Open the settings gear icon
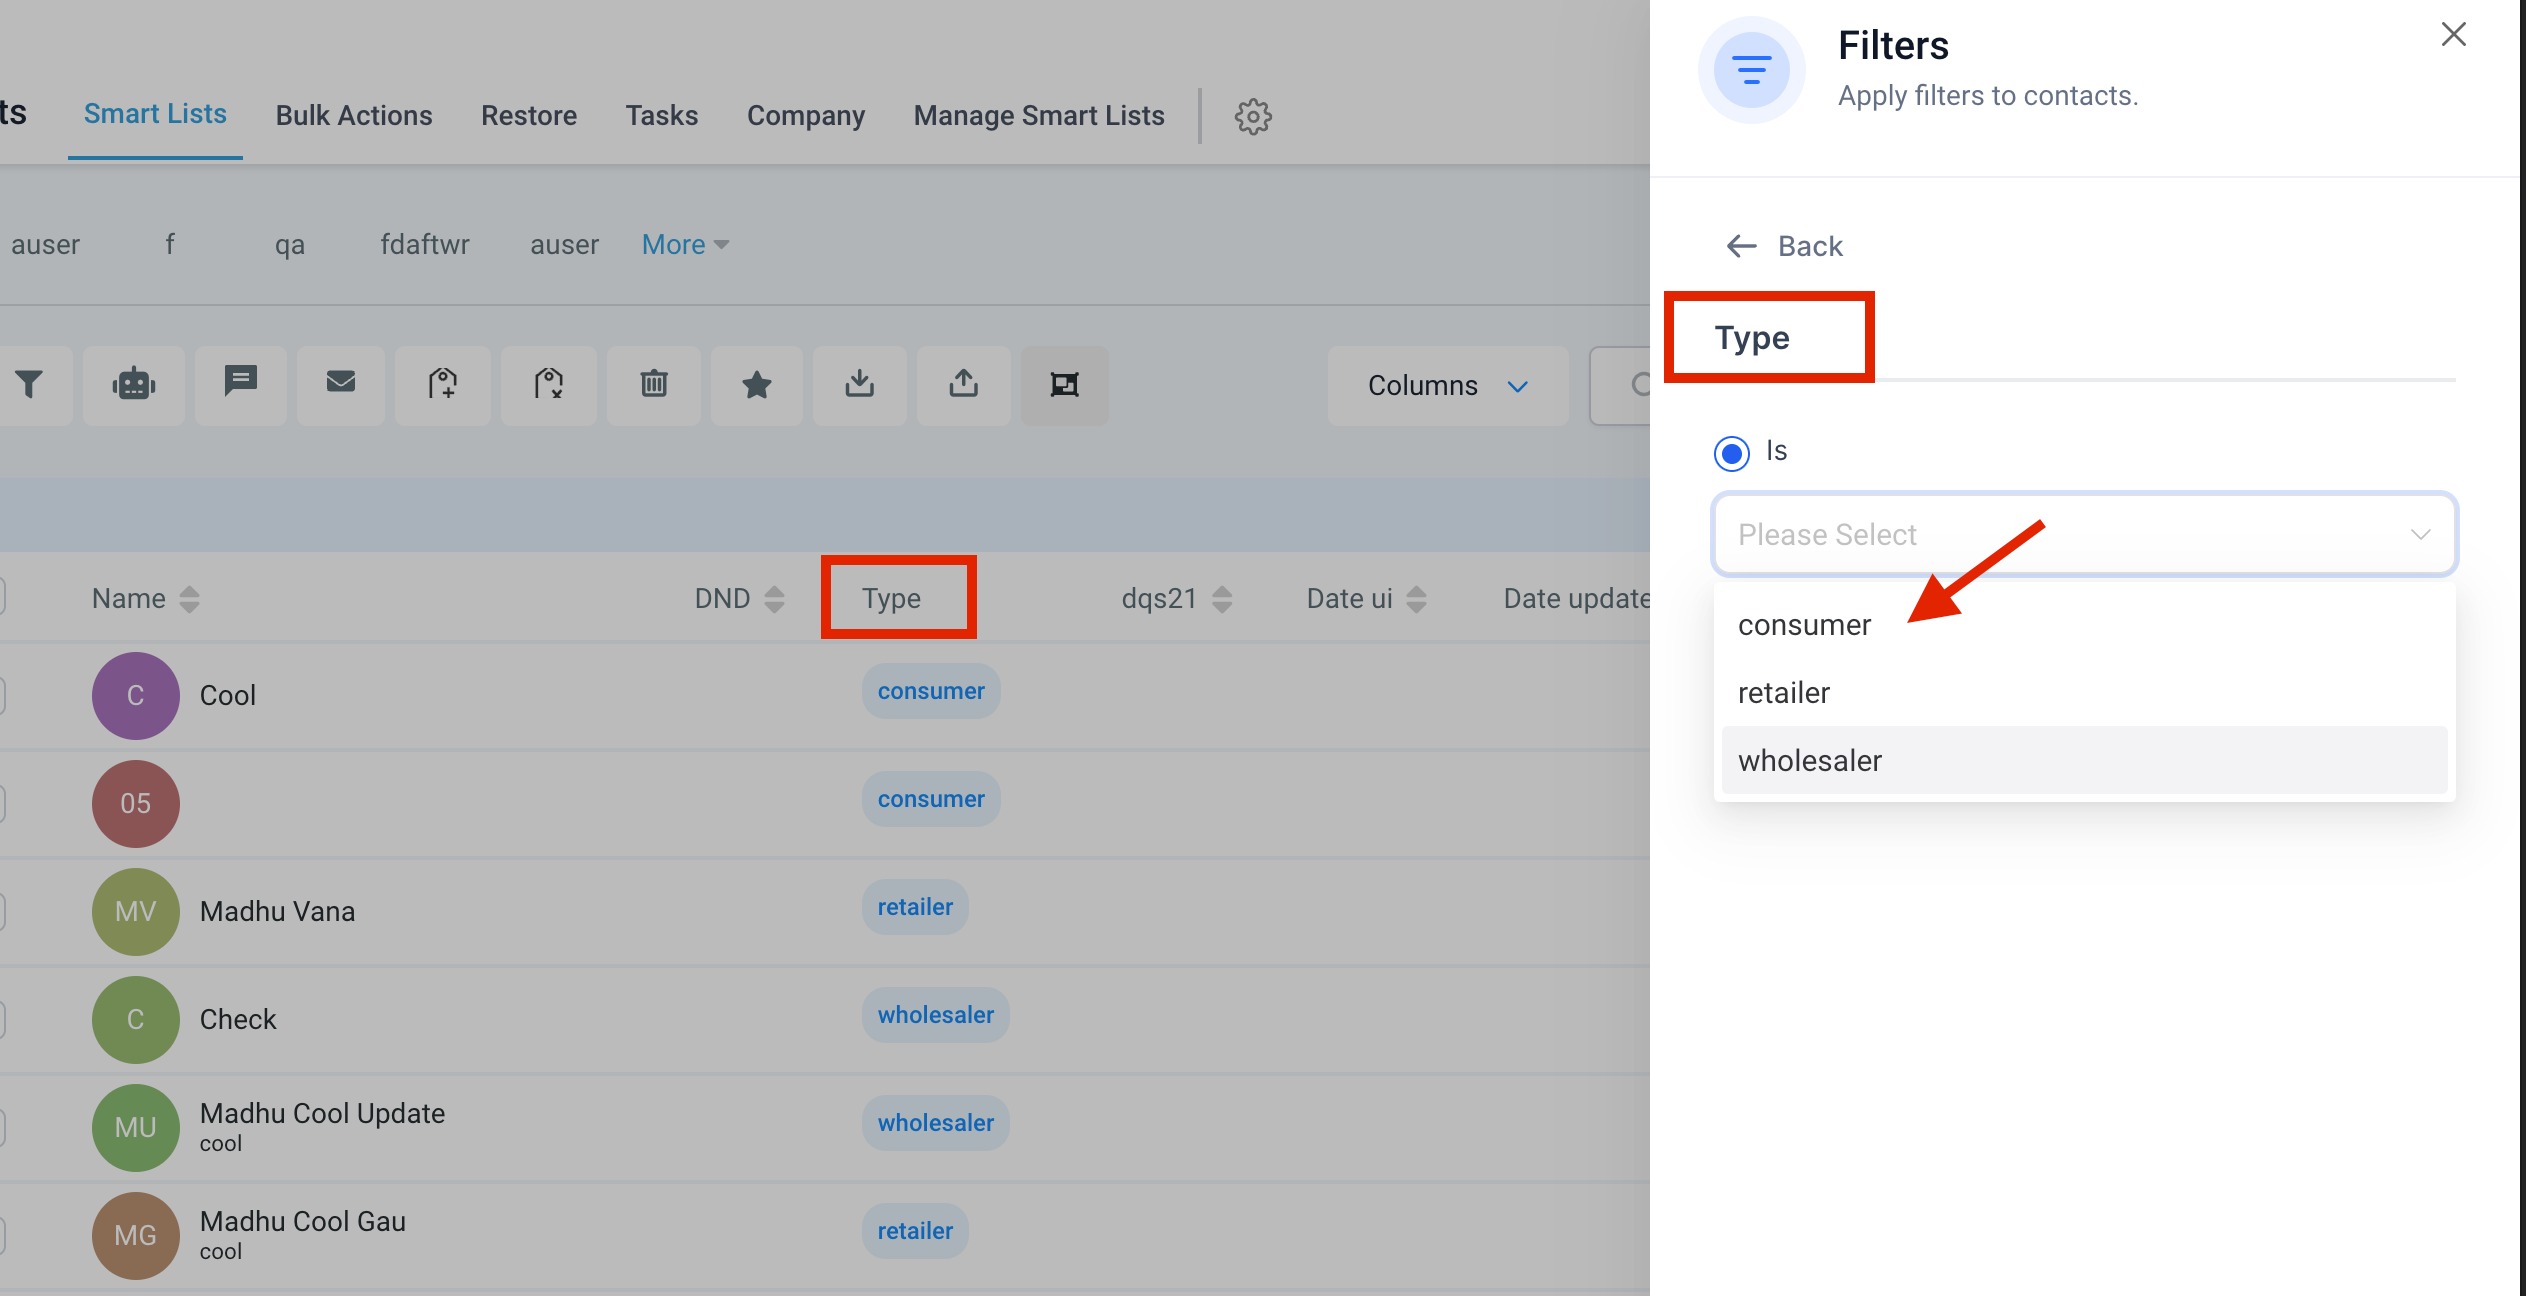Viewport: 2526px width, 1296px height. tap(1253, 117)
